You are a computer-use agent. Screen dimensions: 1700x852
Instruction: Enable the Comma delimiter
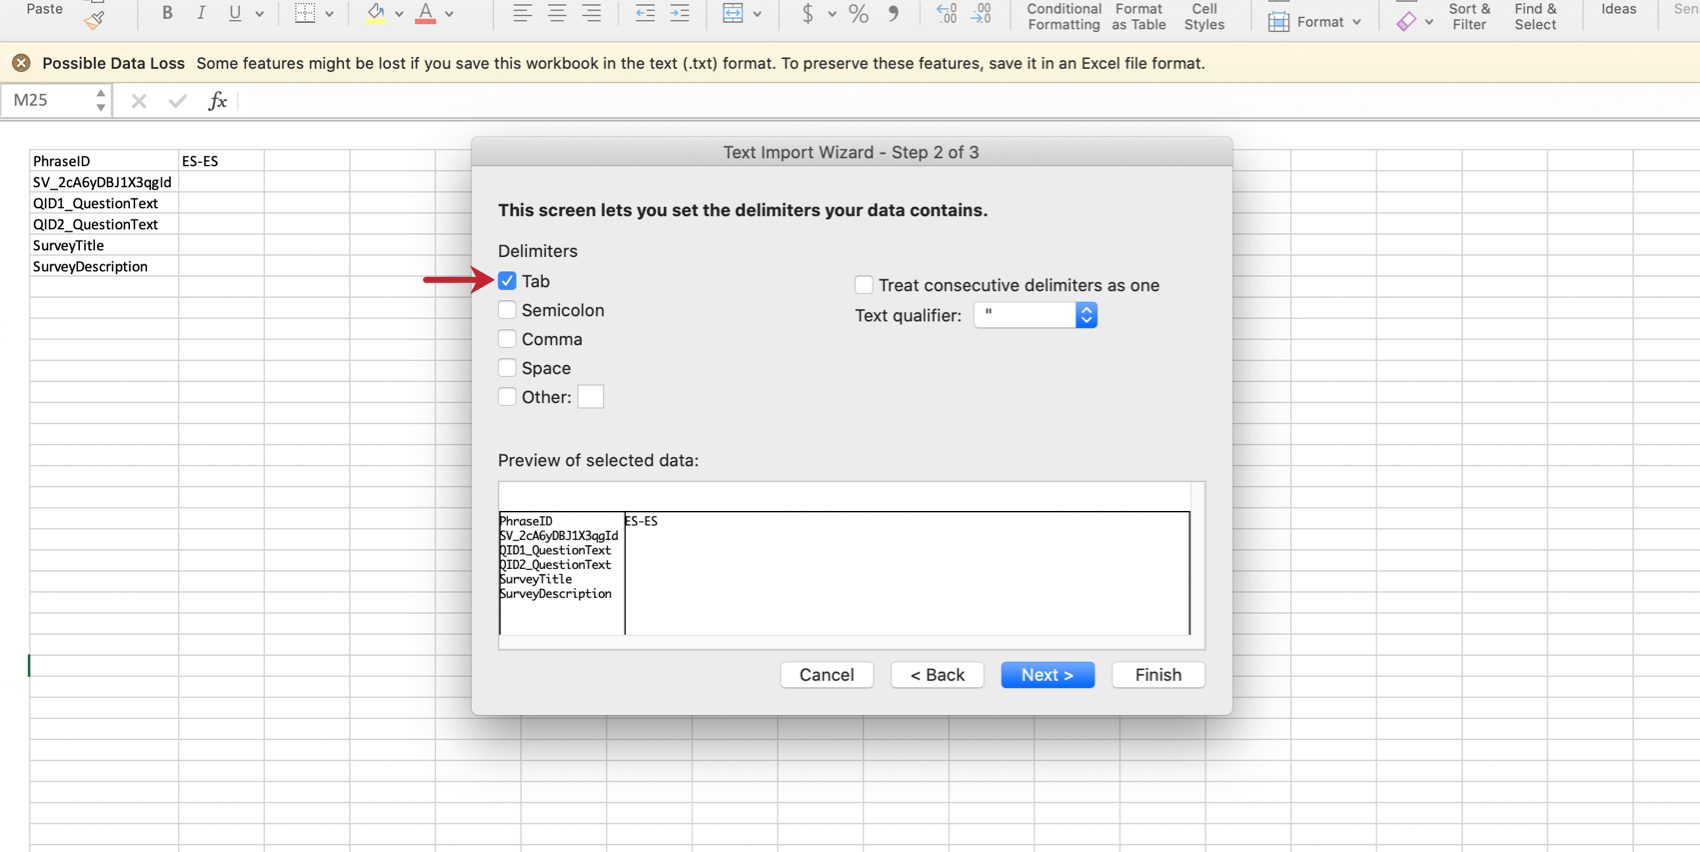[x=507, y=339]
